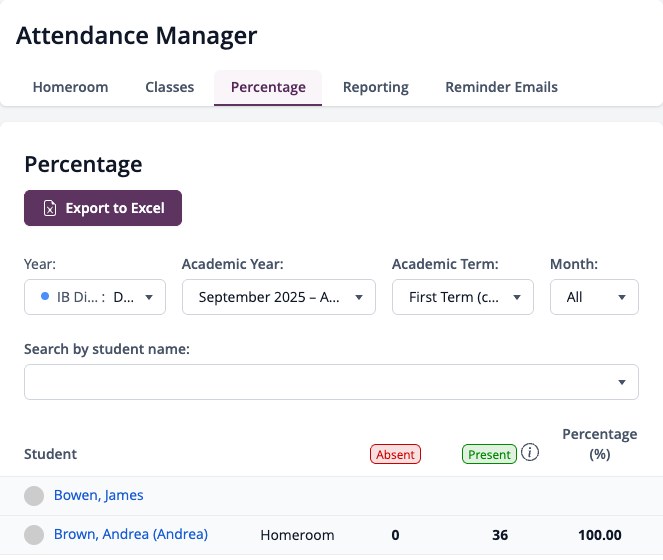Click Bowen, James avatar circle
Viewport: 663px width, 560px height.
pos(34,496)
